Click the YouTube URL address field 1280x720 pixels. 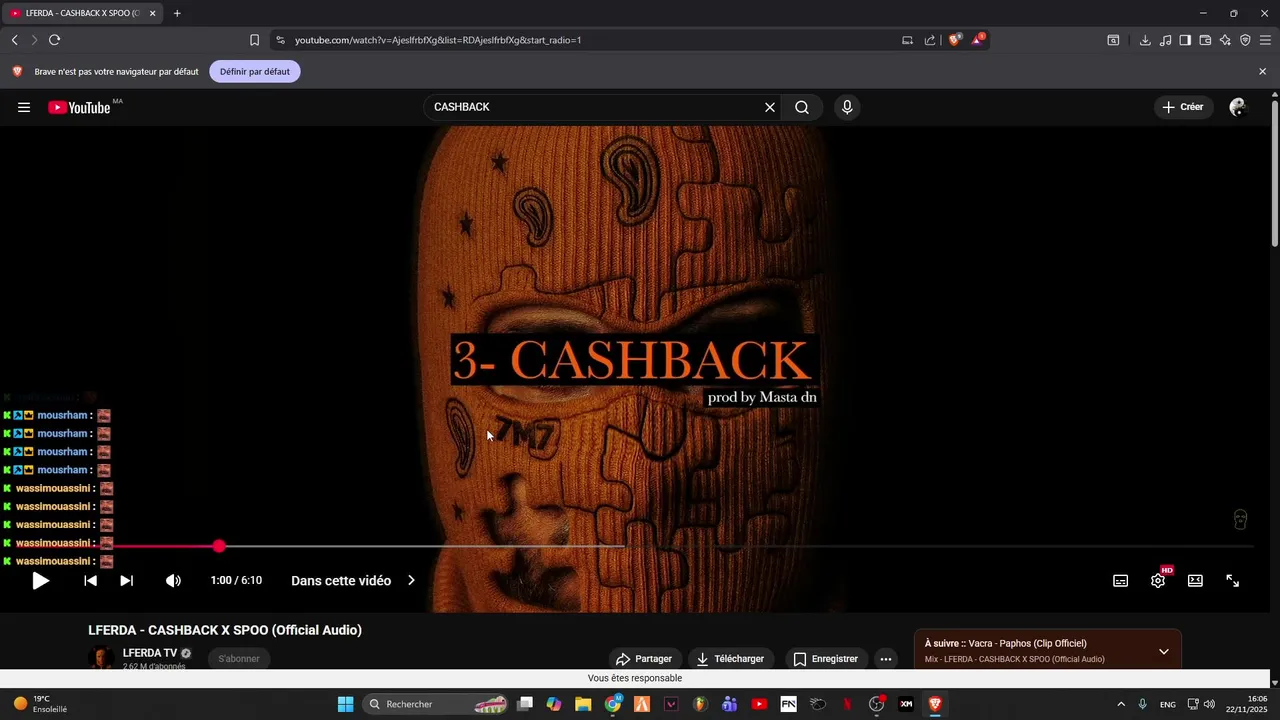438,40
